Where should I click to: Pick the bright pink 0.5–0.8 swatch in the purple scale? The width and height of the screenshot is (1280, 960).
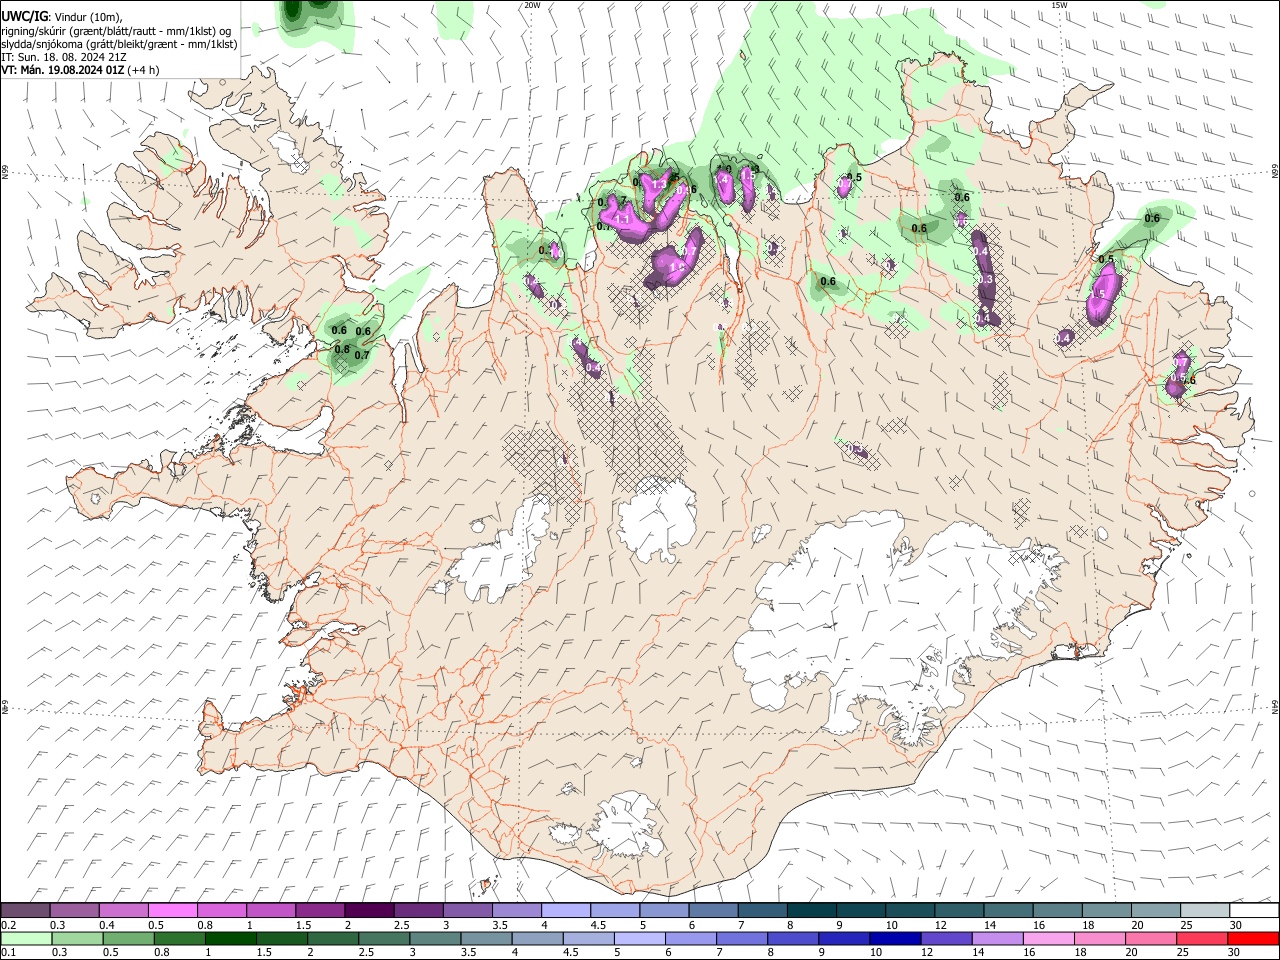pos(172,911)
